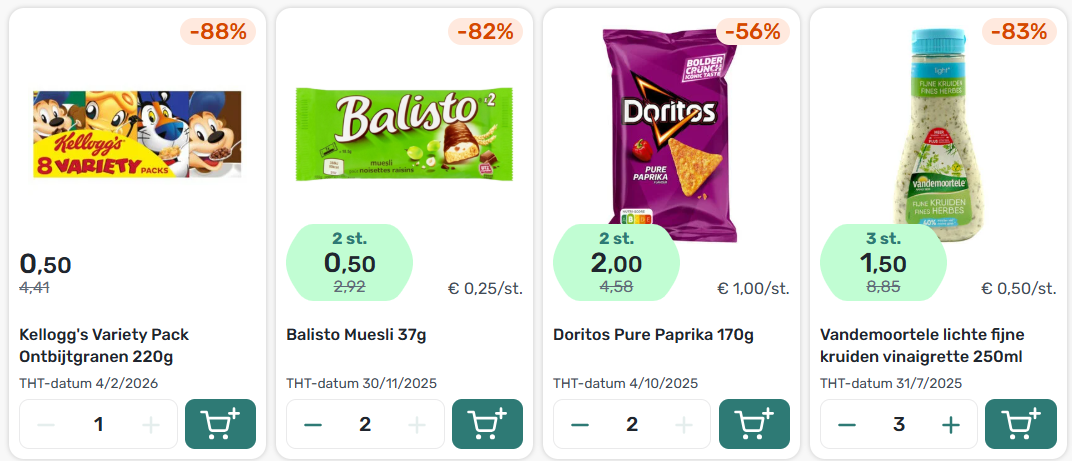Decrease quantity of Balisto Muesli
The height and width of the screenshot is (461, 1072).
[x=312, y=425]
